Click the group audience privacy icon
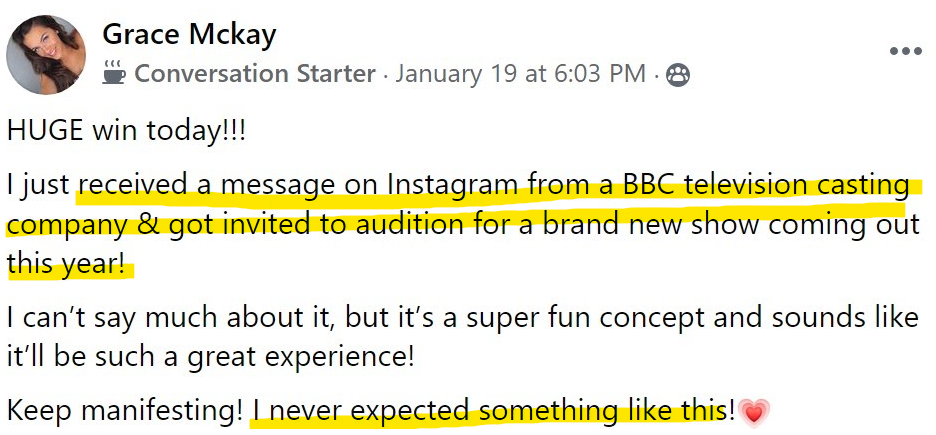Screen dimensions: 936x435 (x=678, y=74)
